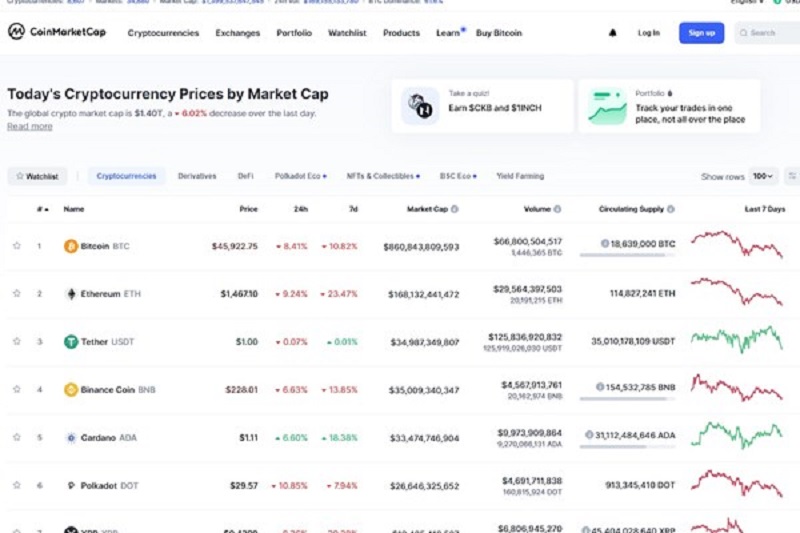Image resolution: width=800 pixels, height=533 pixels.
Task: Select the BSC Eco tab
Action: click(458, 176)
